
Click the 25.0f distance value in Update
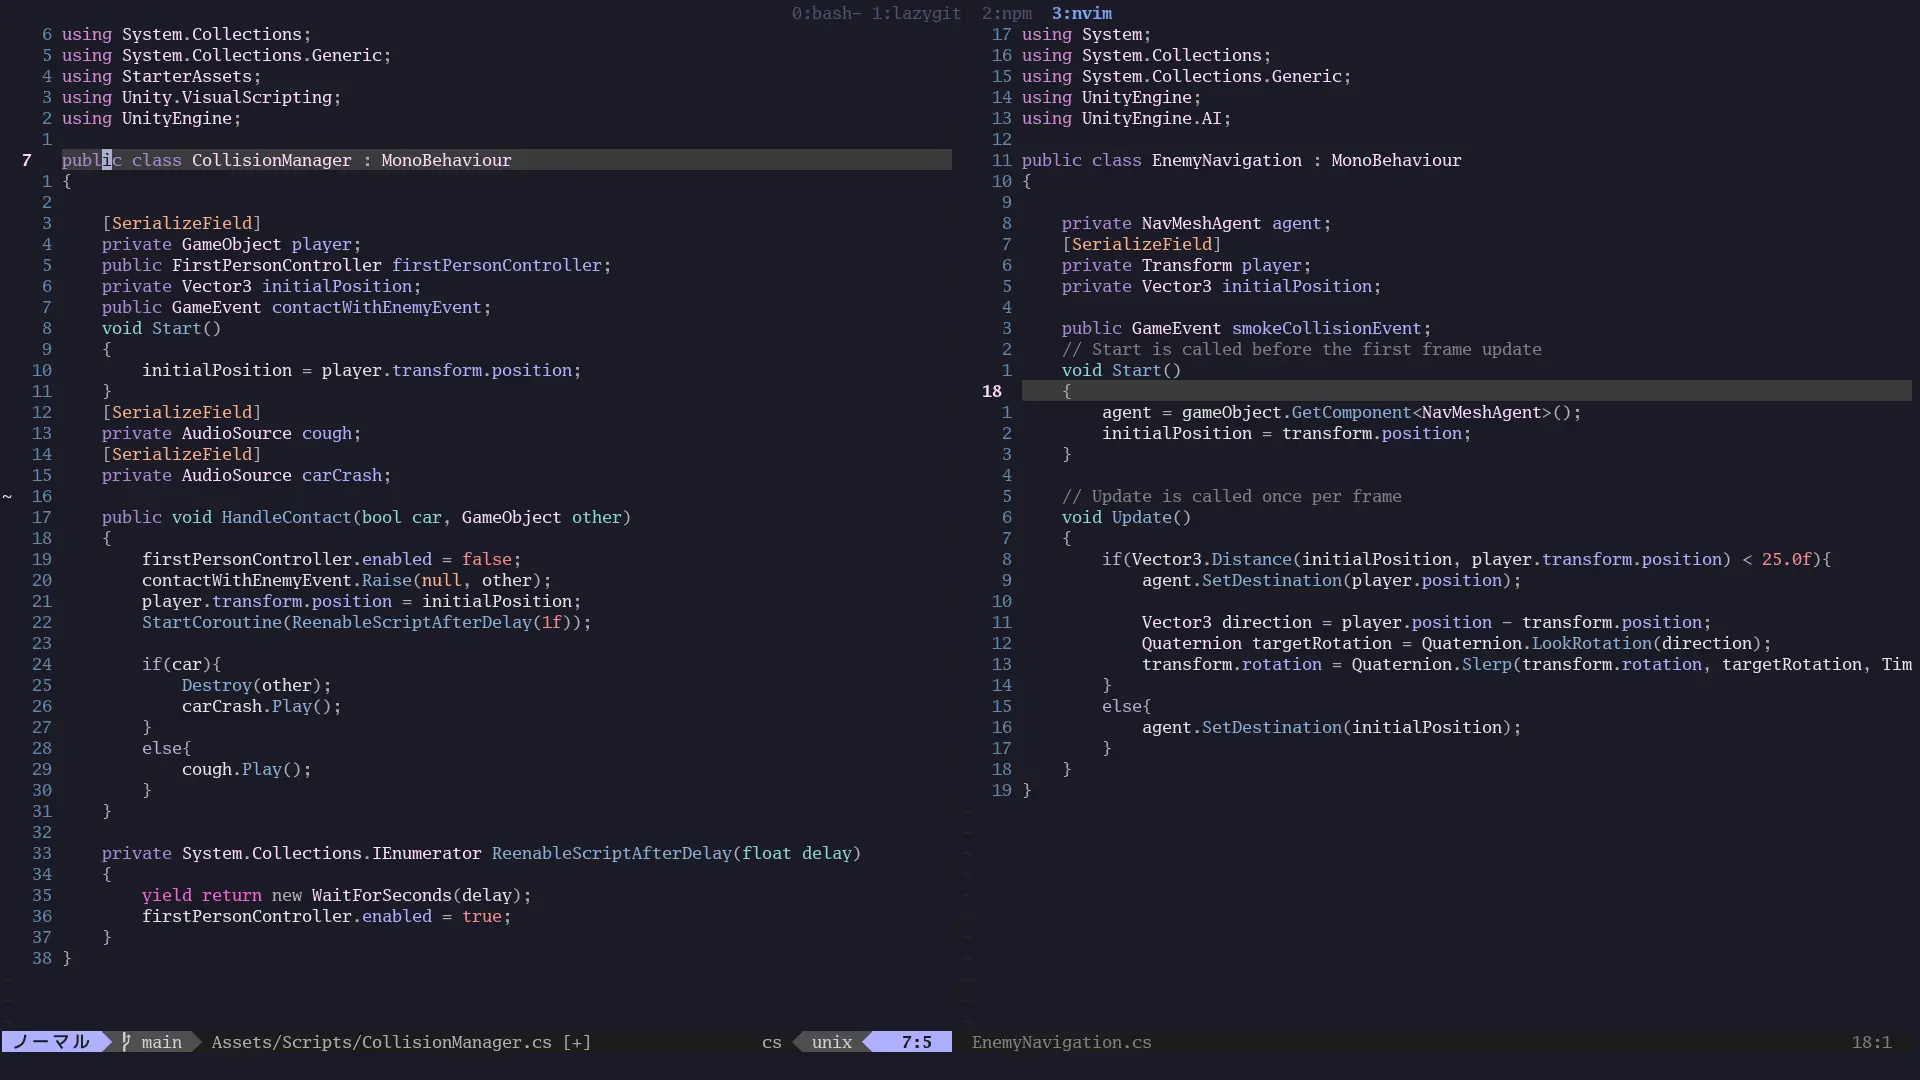(1786, 559)
